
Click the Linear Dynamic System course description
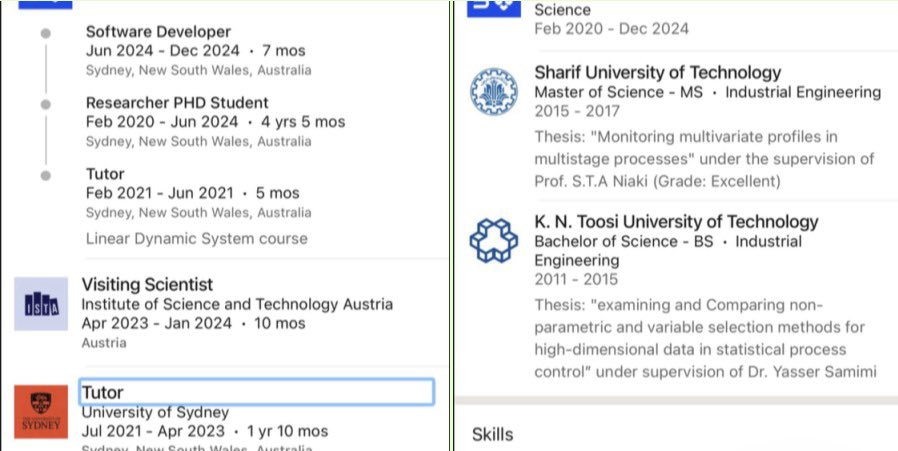[197, 238]
